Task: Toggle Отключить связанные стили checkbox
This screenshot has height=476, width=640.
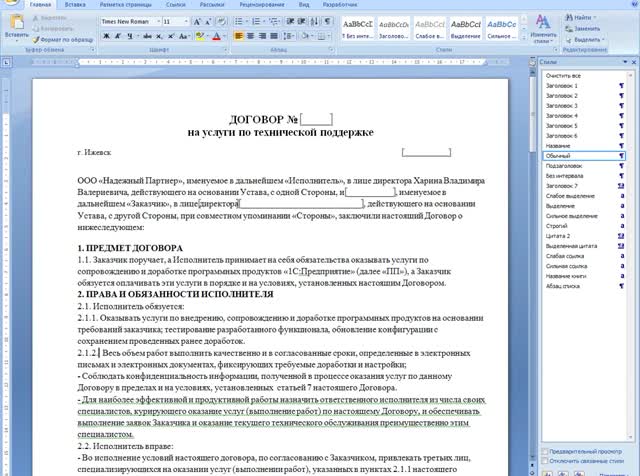Action: pyautogui.click(x=544, y=461)
